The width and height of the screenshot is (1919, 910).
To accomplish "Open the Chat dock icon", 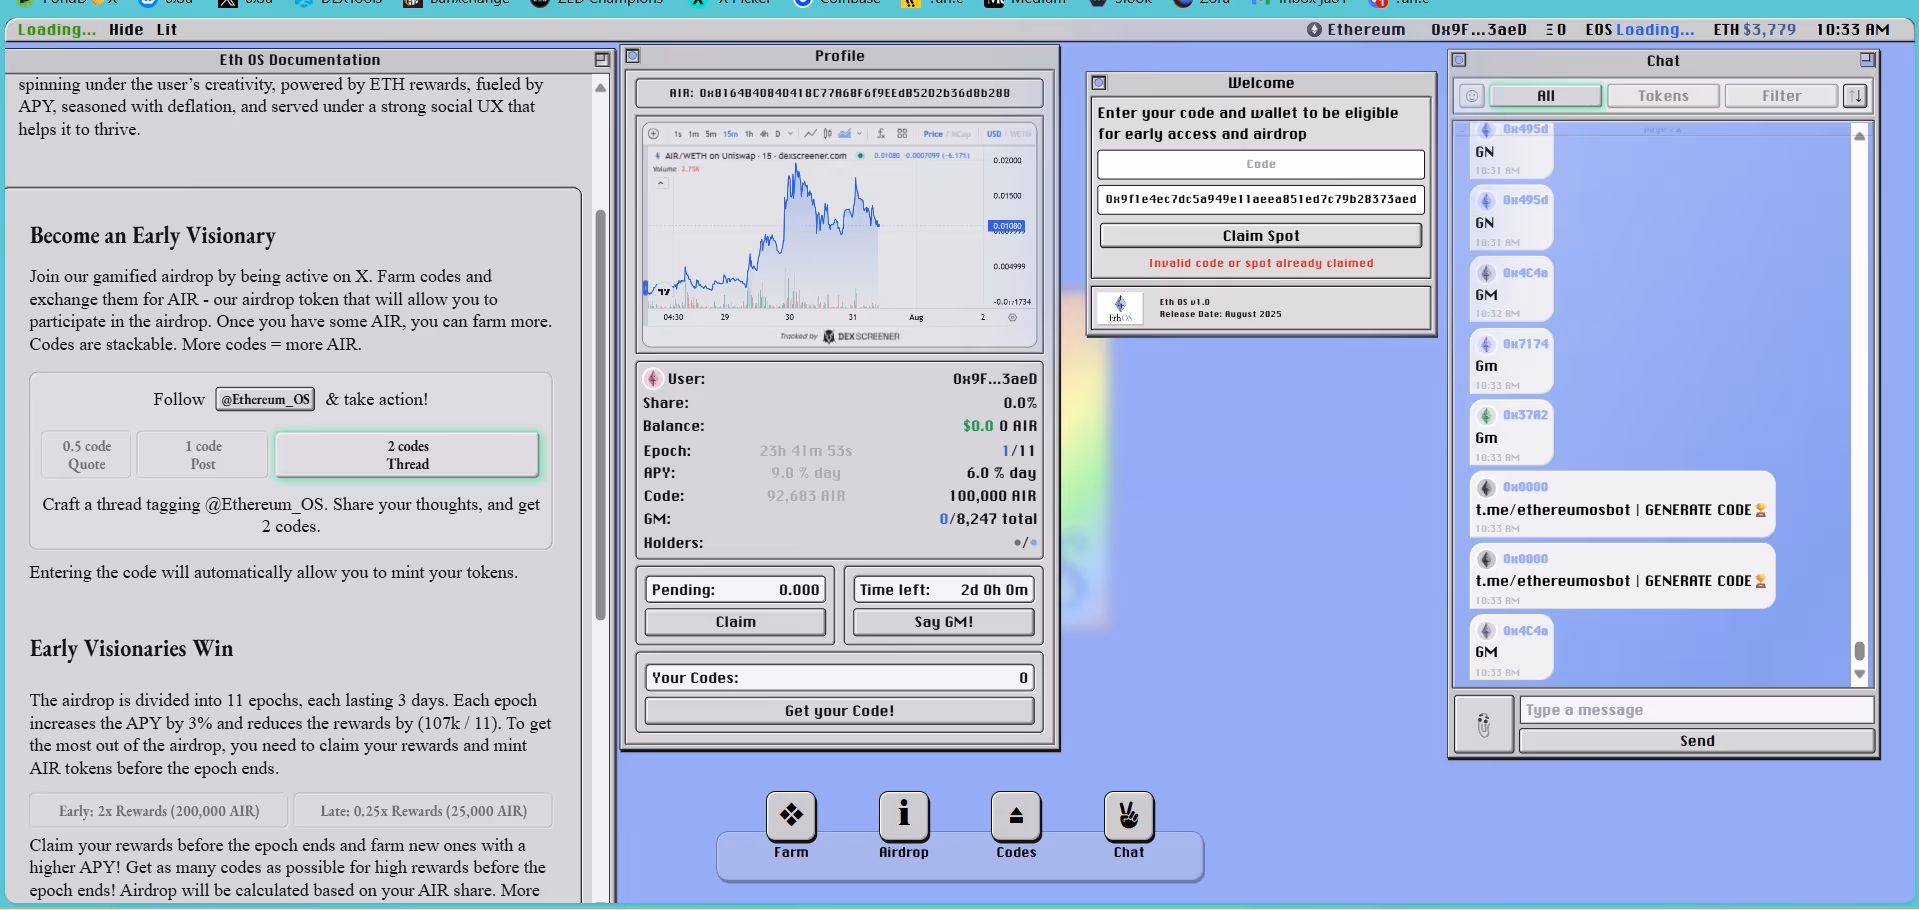I will point(1128,816).
